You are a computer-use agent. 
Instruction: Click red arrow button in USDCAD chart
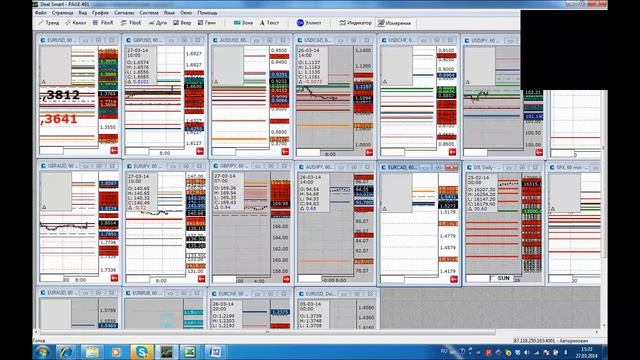369,152
